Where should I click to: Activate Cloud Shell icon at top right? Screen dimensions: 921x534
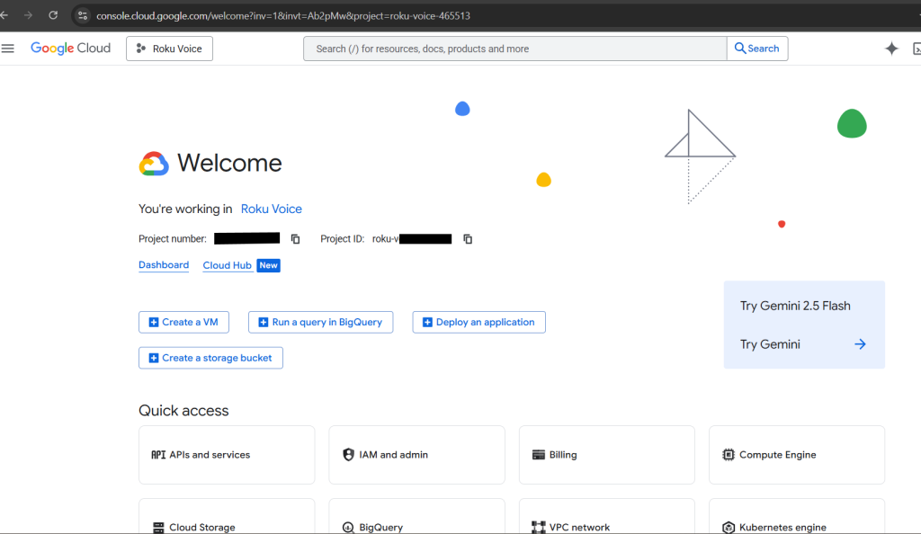(917, 49)
